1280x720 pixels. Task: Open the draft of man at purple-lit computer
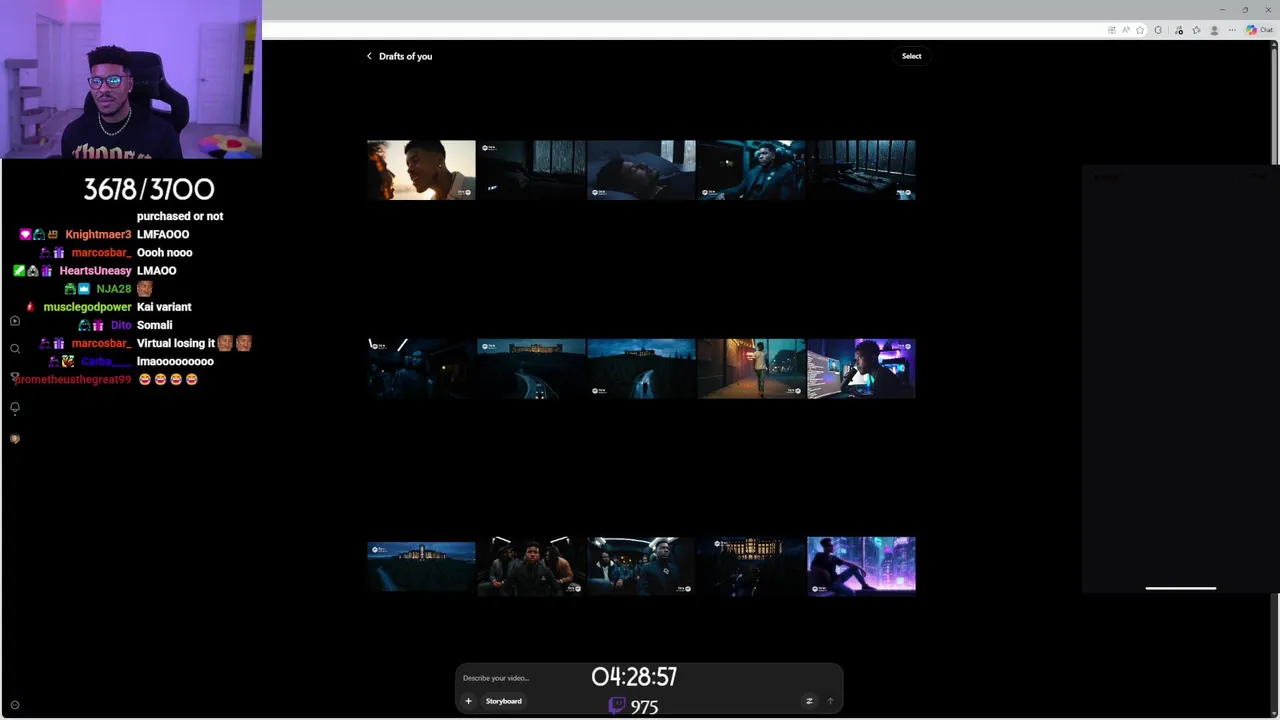click(861, 368)
